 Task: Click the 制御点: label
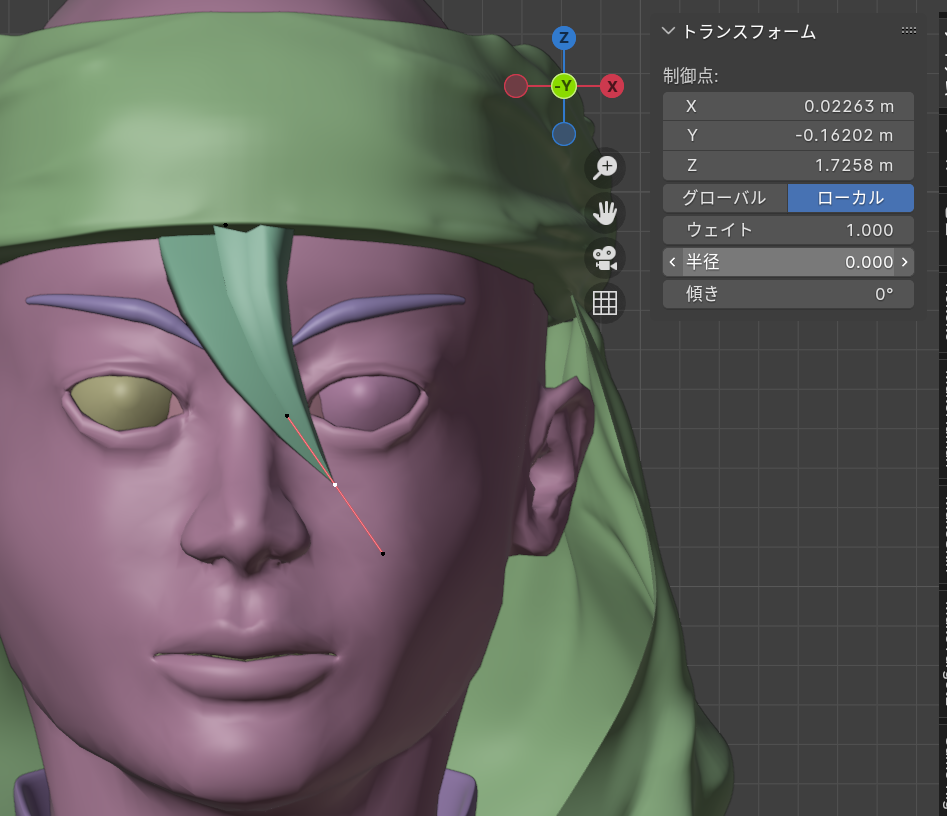coord(690,75)
